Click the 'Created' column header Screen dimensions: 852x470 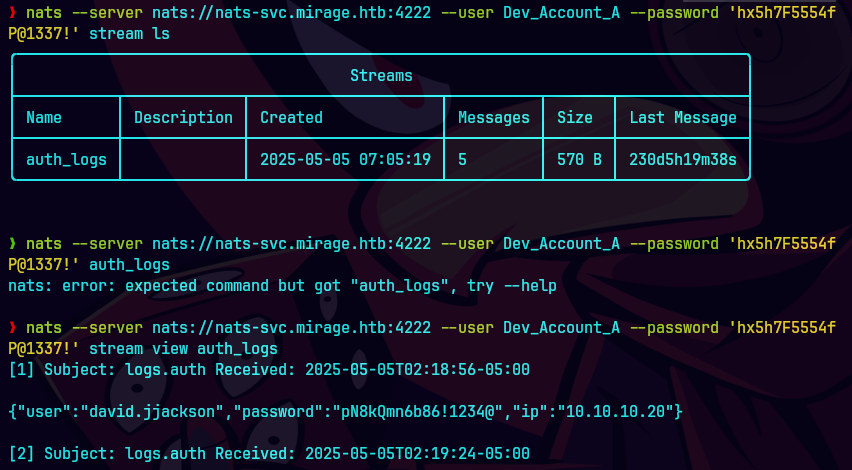pyautogui.click(x=291, y=117)
